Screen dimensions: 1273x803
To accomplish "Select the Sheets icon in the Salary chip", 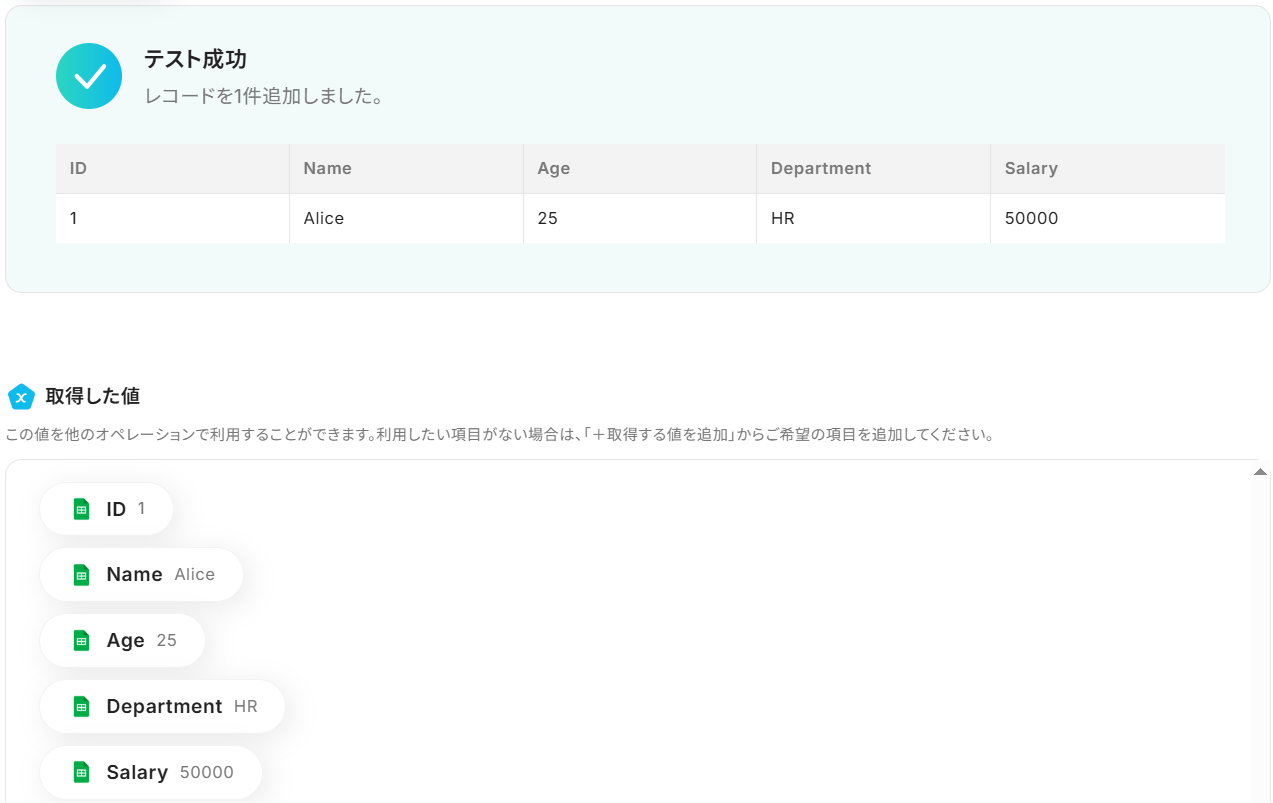I will coord(82,773).
